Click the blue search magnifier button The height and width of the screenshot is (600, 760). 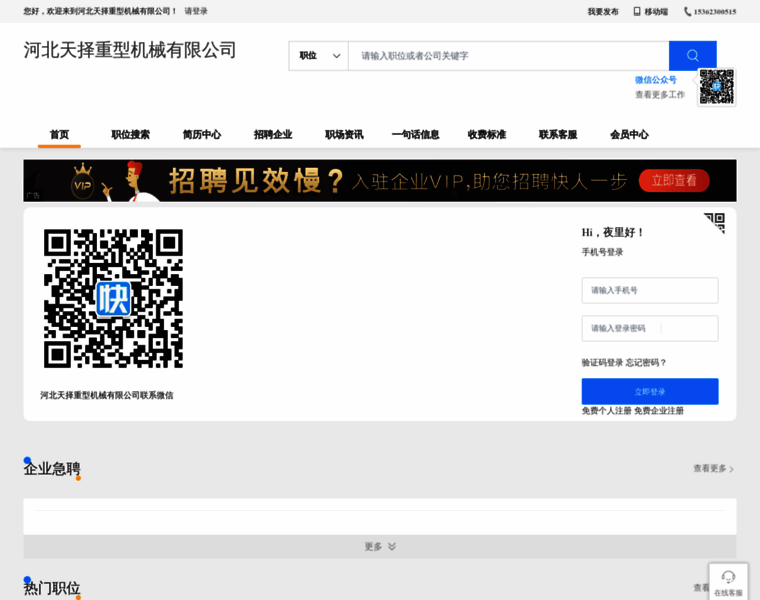click(692, 56)
